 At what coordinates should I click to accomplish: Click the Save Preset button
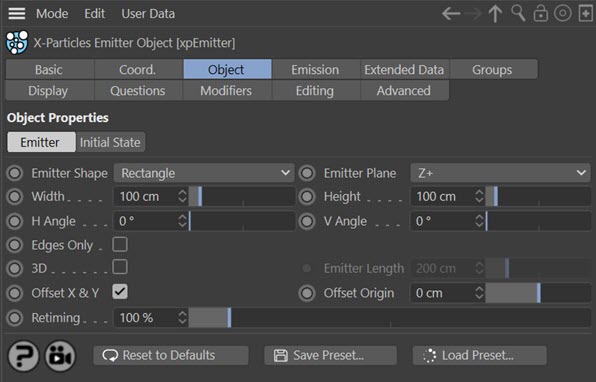tap(330, 356)
